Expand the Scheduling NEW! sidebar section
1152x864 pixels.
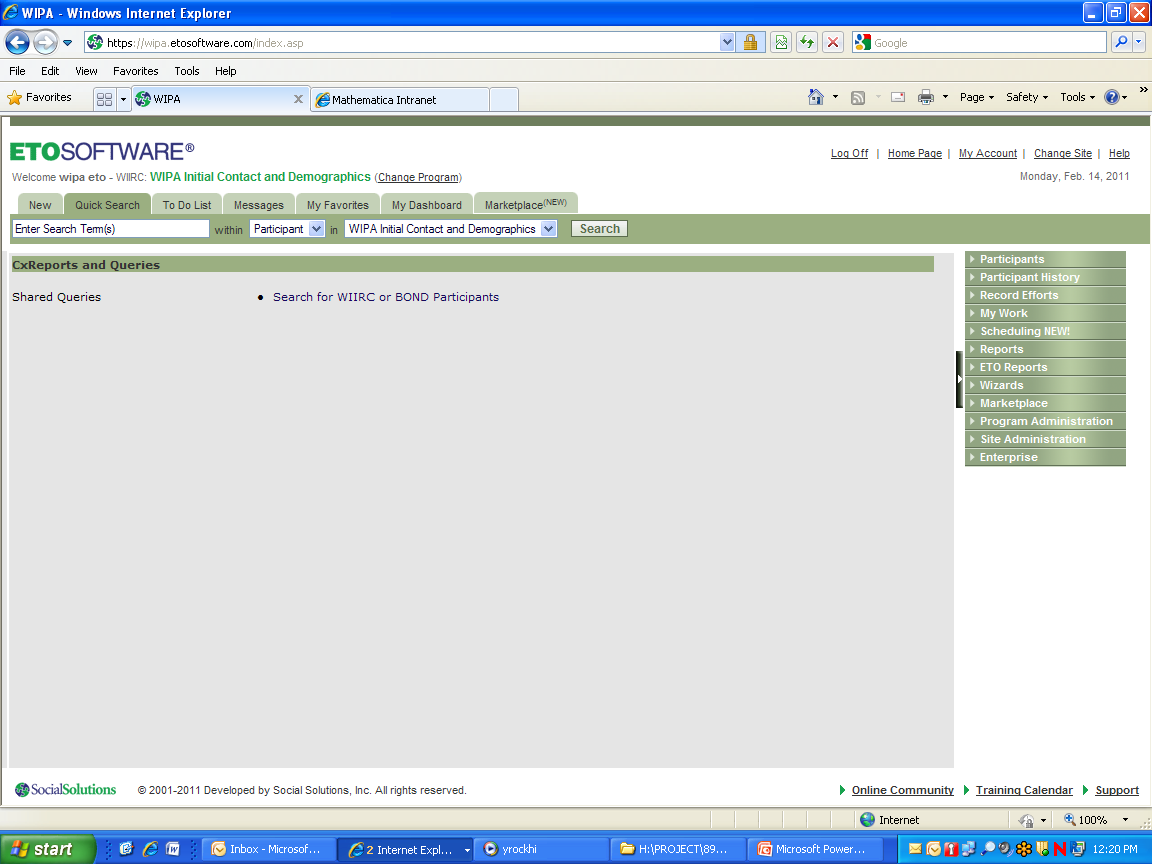coord(1045,331)
